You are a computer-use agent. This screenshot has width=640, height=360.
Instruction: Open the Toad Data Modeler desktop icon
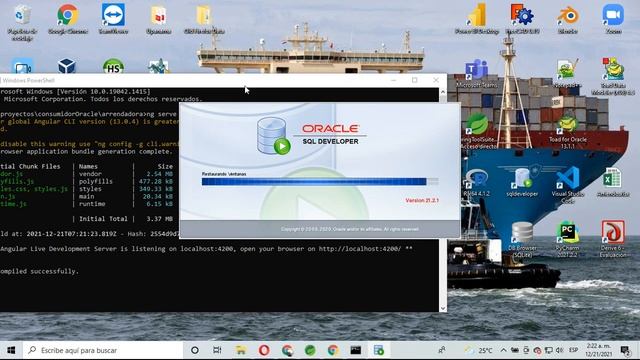point(613,76)
